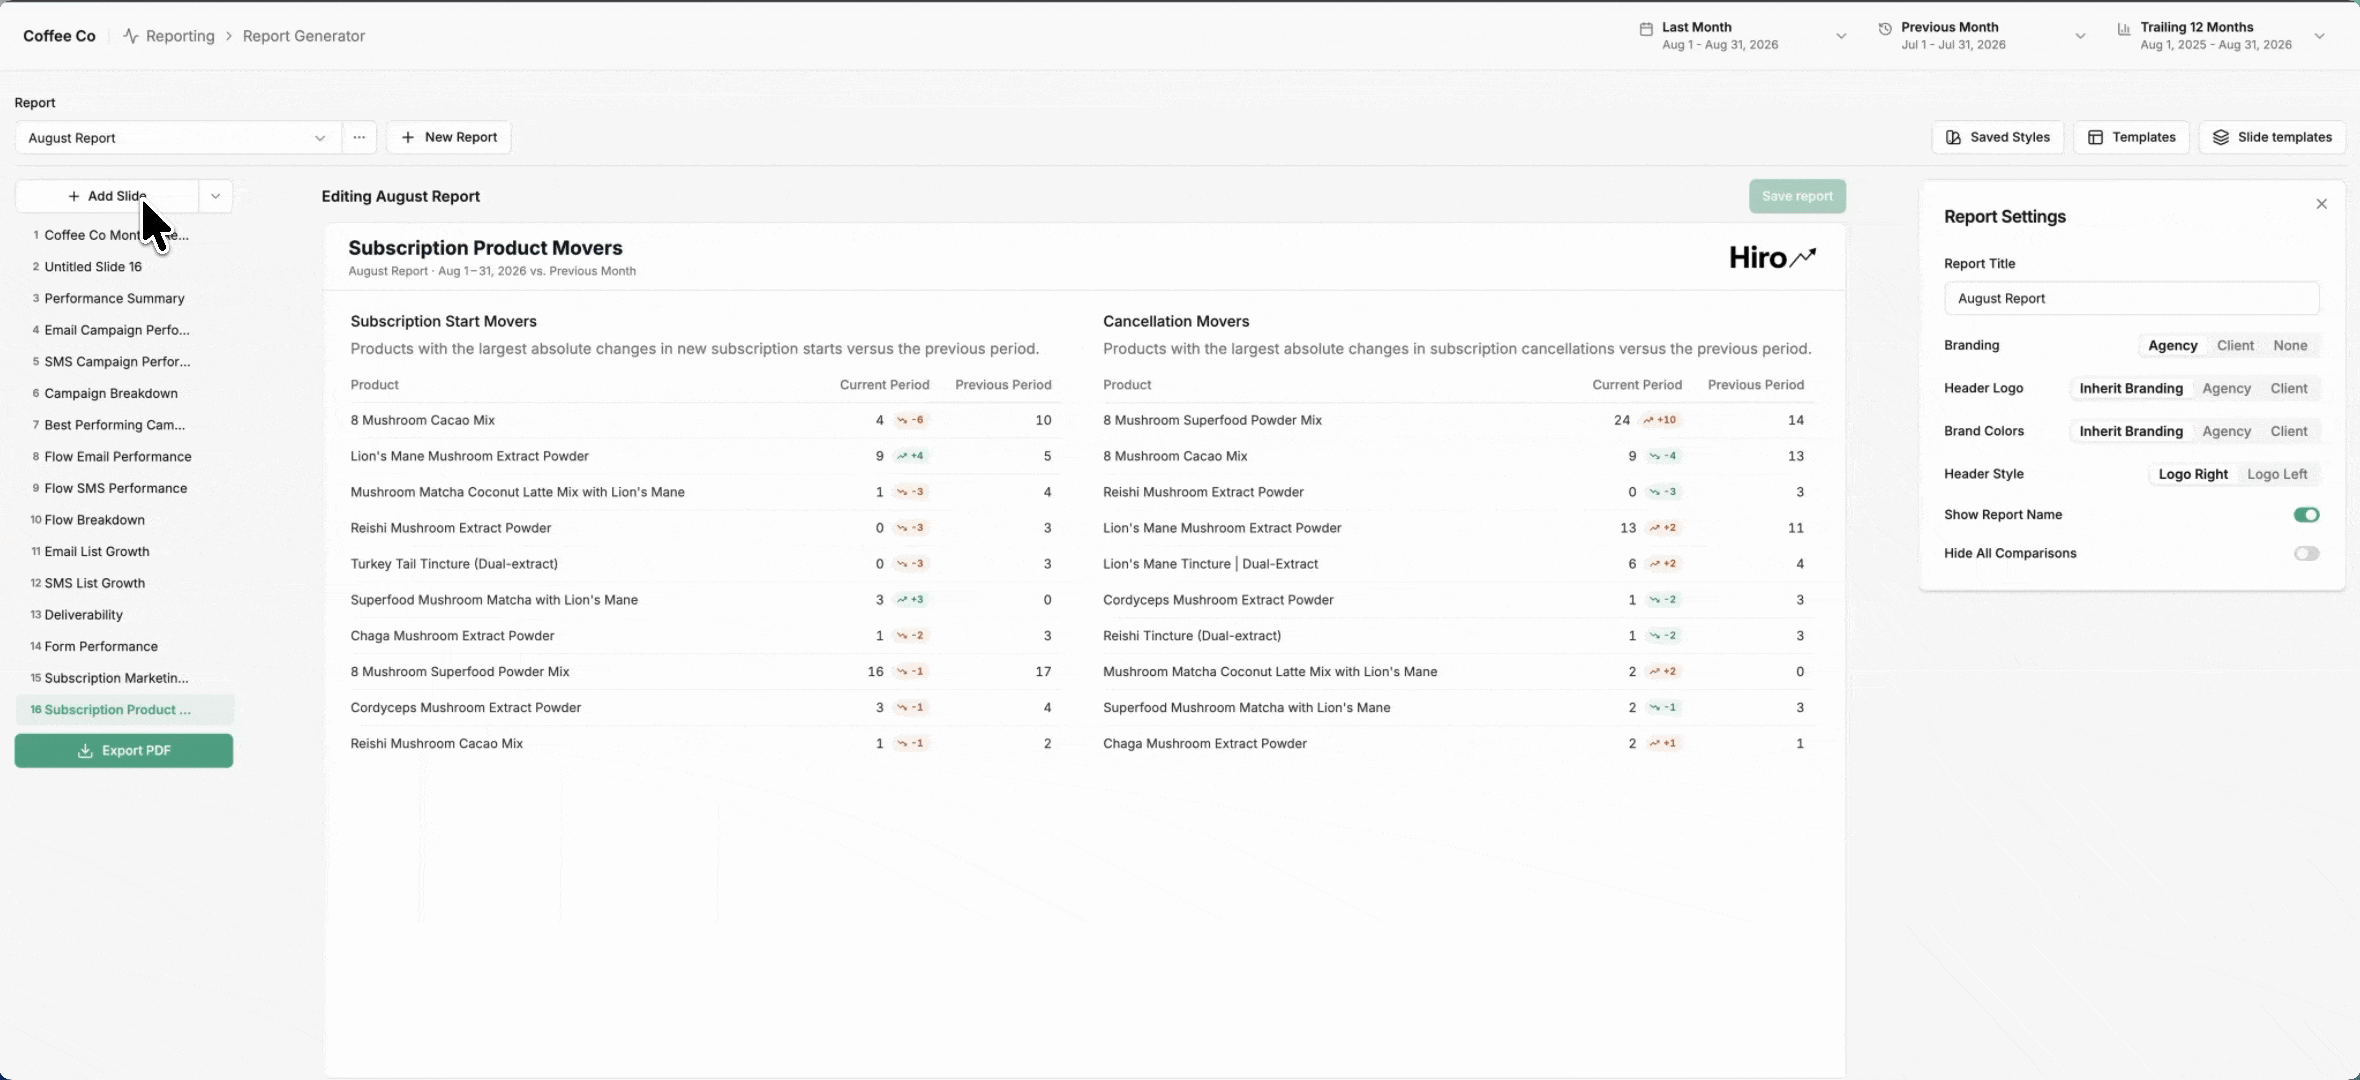Click the Report Title input field

[2131, 299]
